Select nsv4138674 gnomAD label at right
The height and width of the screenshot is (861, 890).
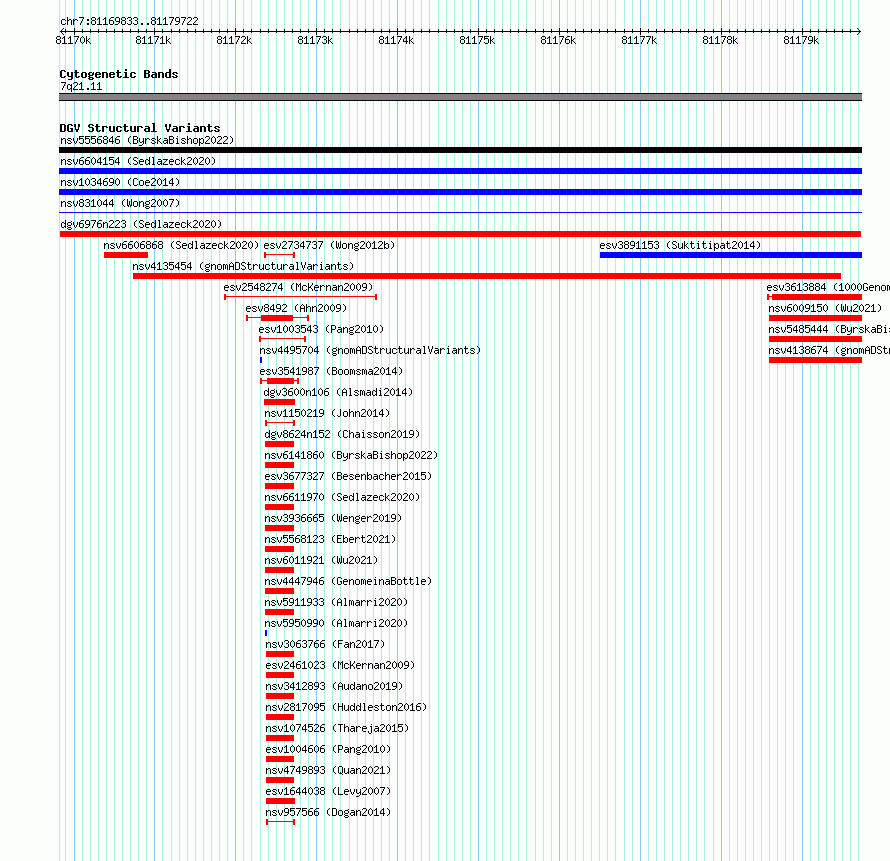829,350
